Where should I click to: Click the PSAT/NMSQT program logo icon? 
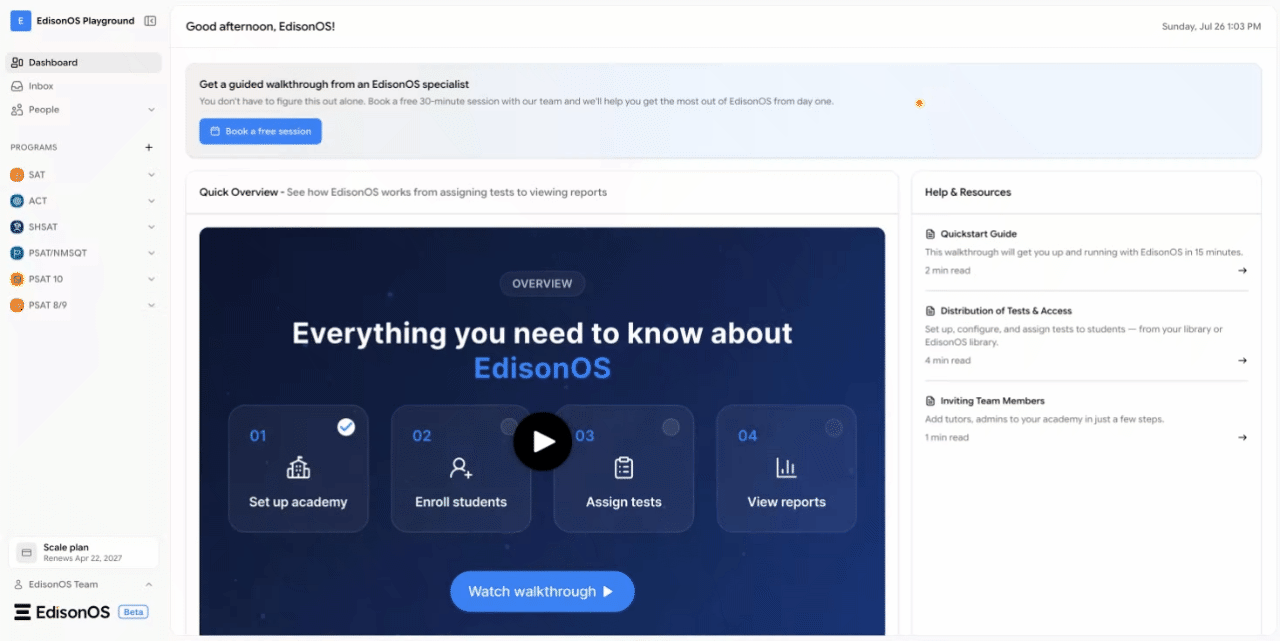(17, 253)
